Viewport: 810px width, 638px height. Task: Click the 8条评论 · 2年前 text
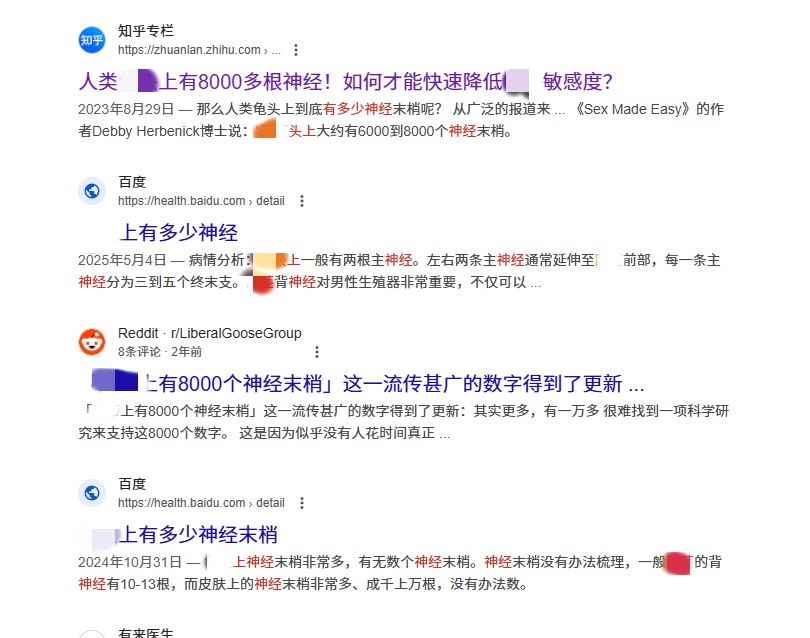[x=160, y=352]
